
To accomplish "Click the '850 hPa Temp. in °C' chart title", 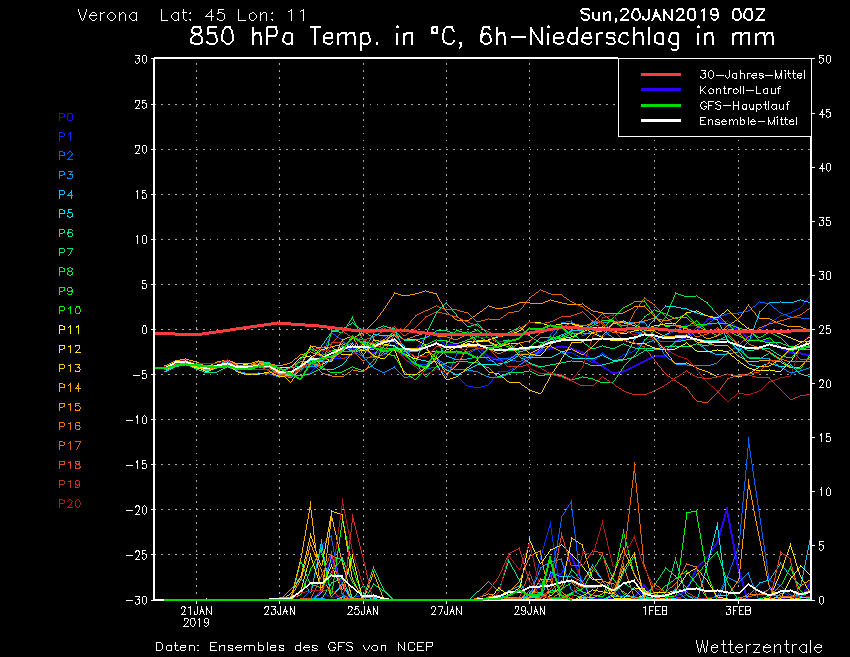I will (x=323, y=37).
